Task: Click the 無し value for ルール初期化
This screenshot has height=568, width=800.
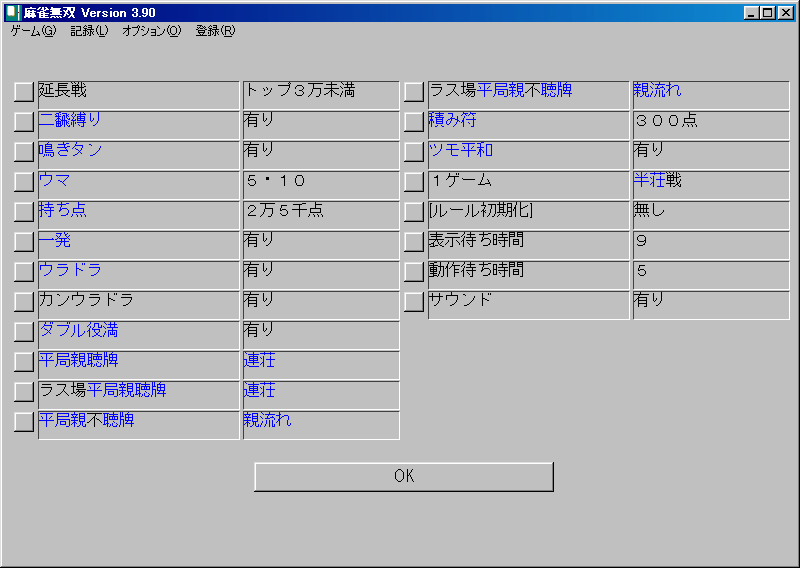Action: (711, 215)
